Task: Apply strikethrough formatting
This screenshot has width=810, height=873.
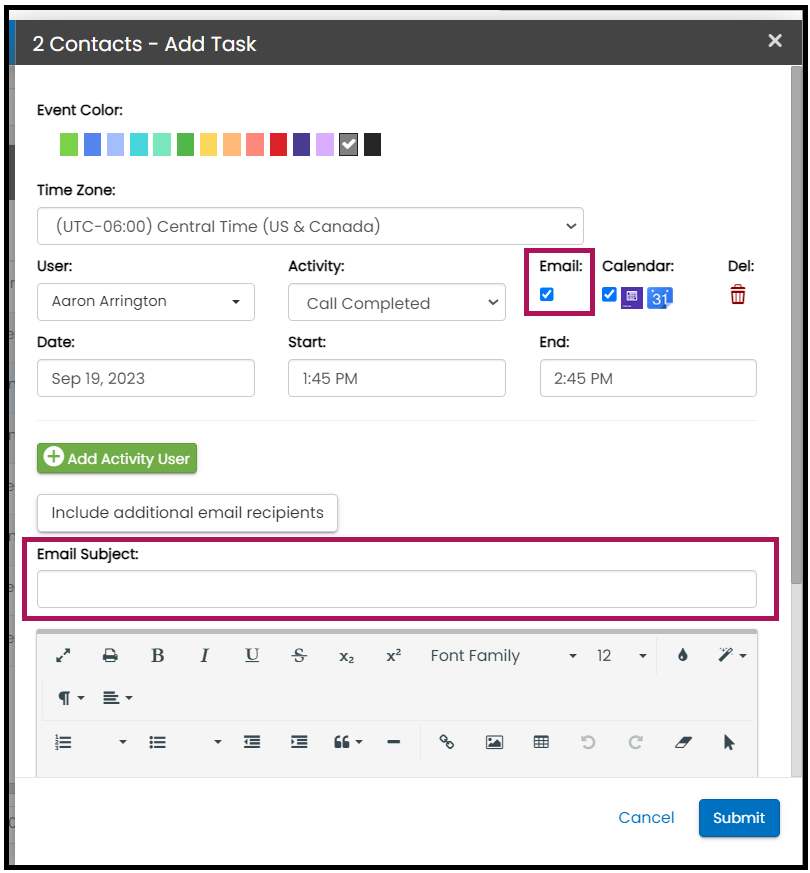Action: [299, 656]
